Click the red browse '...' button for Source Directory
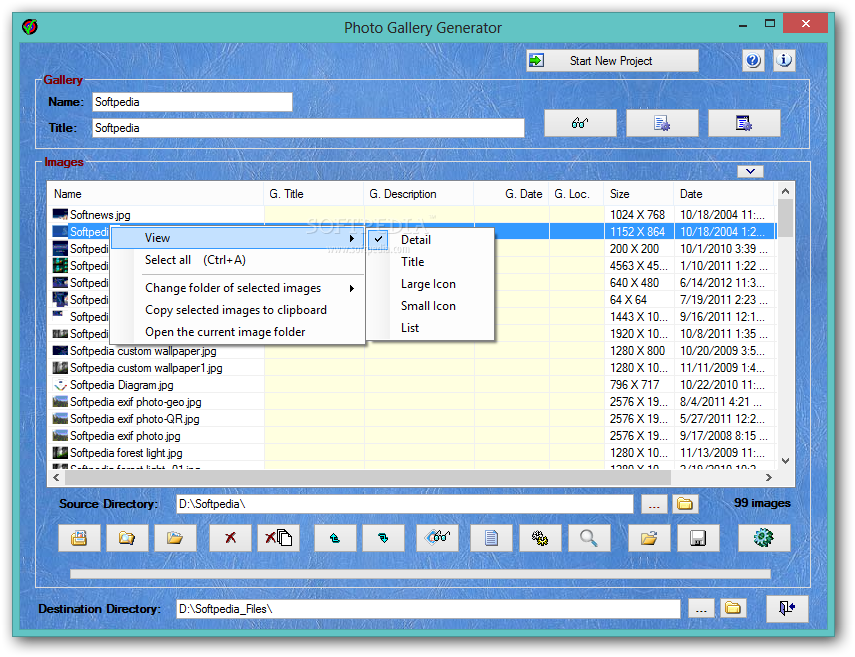 (x=654, y=504)
